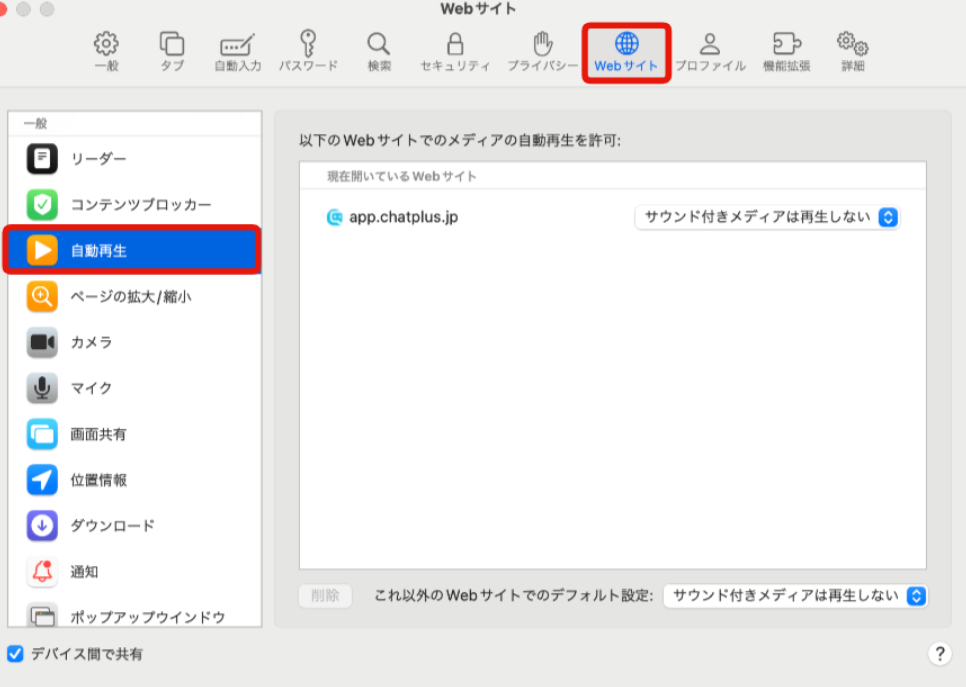Switch to the 検索 search pane
Screen dimensions: 966x687
coord(379,52)
